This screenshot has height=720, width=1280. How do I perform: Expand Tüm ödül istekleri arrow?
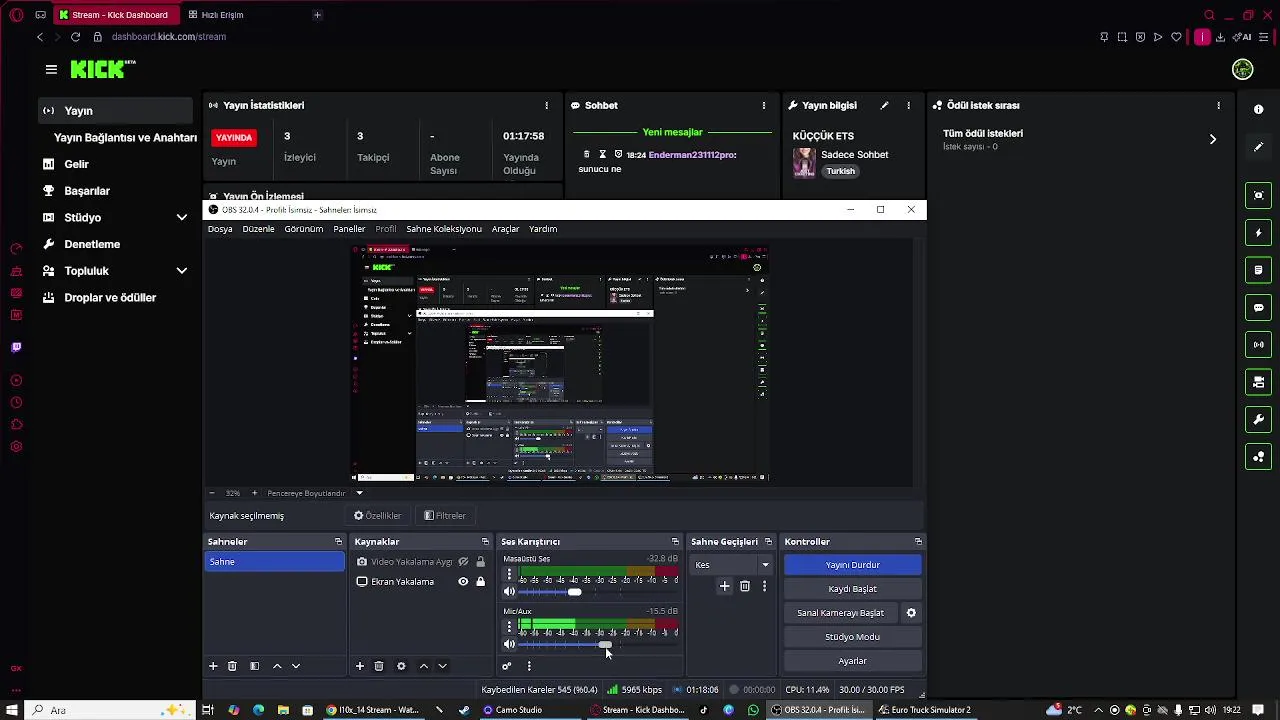[1213, 139]
